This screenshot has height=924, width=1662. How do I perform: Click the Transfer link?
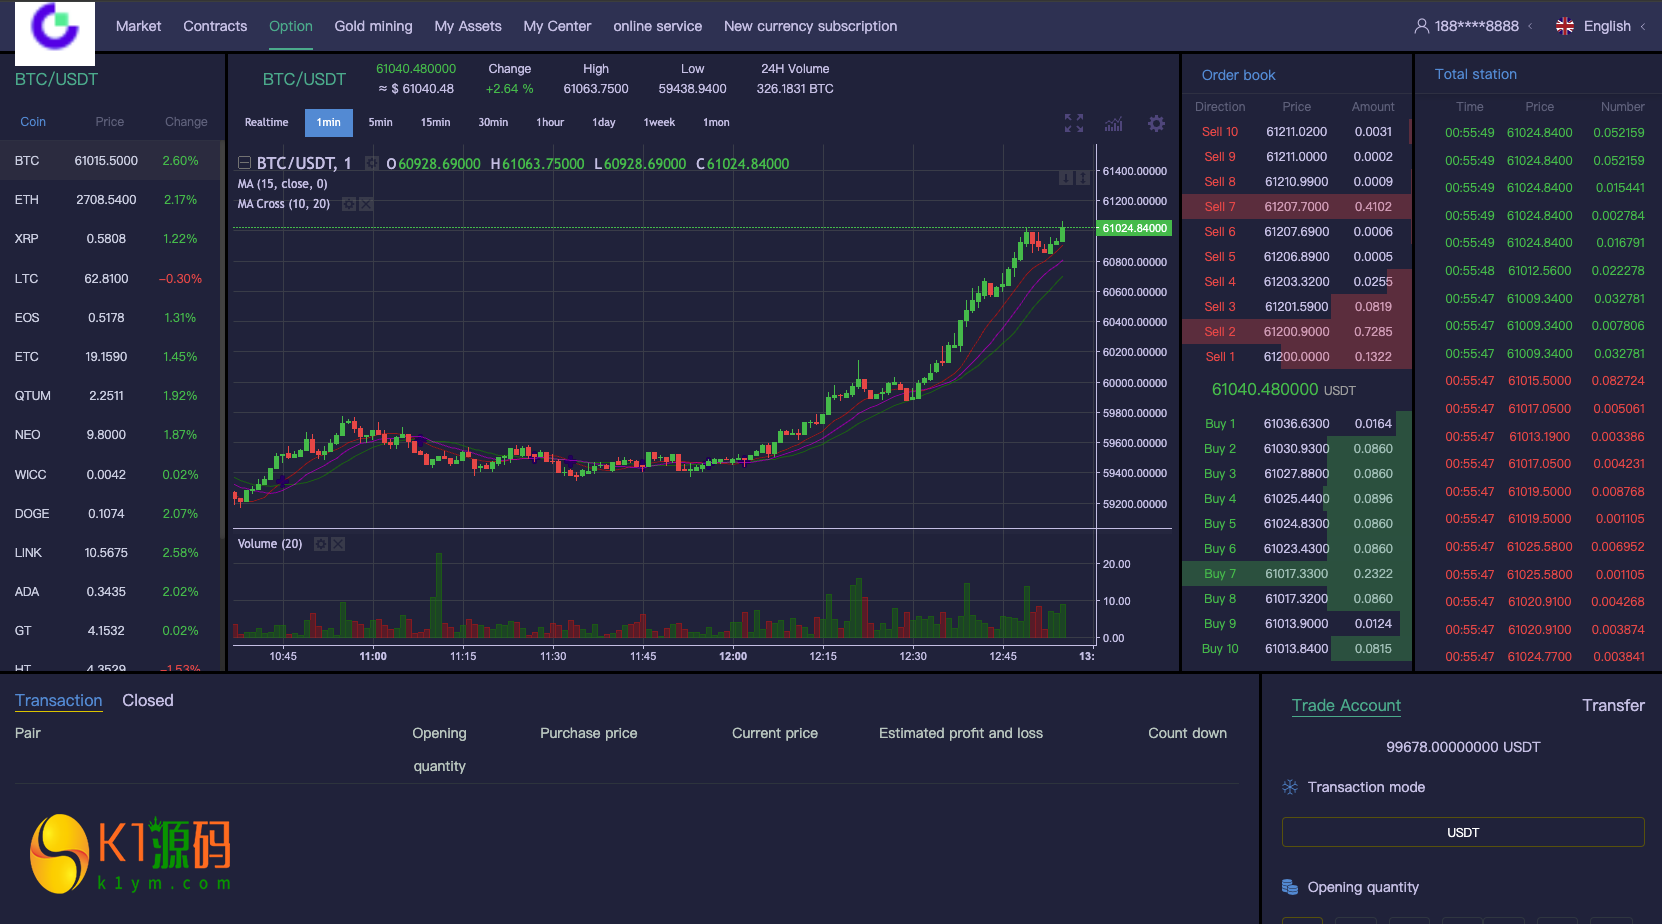click(x=1612, y=705)
